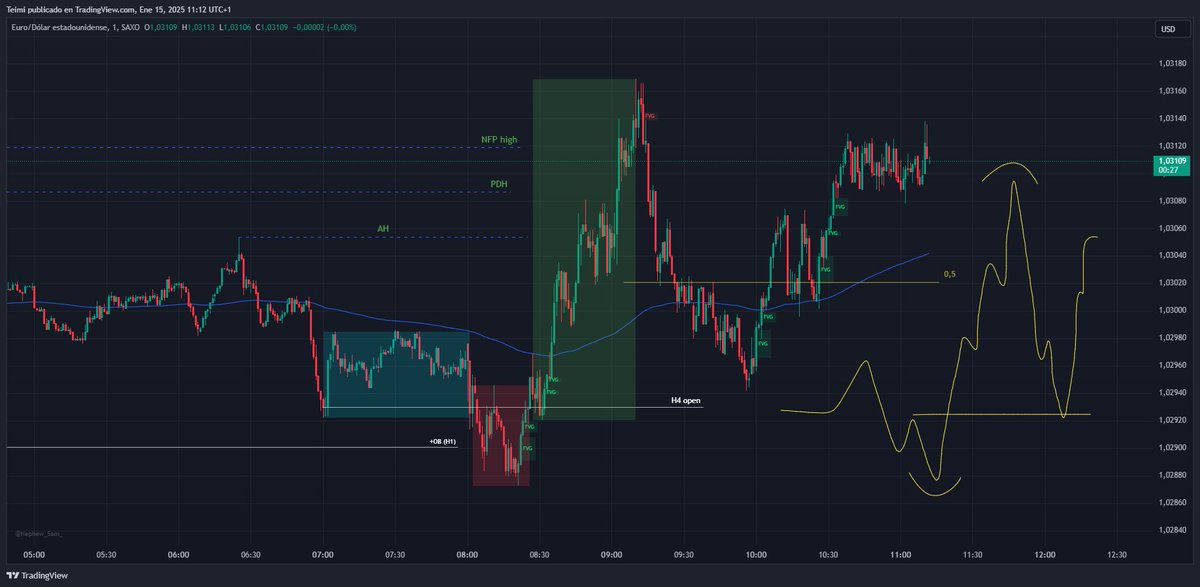1200x587 pixels.
Task: Click time axis label 05:30
Action: (x=106, y=554)
